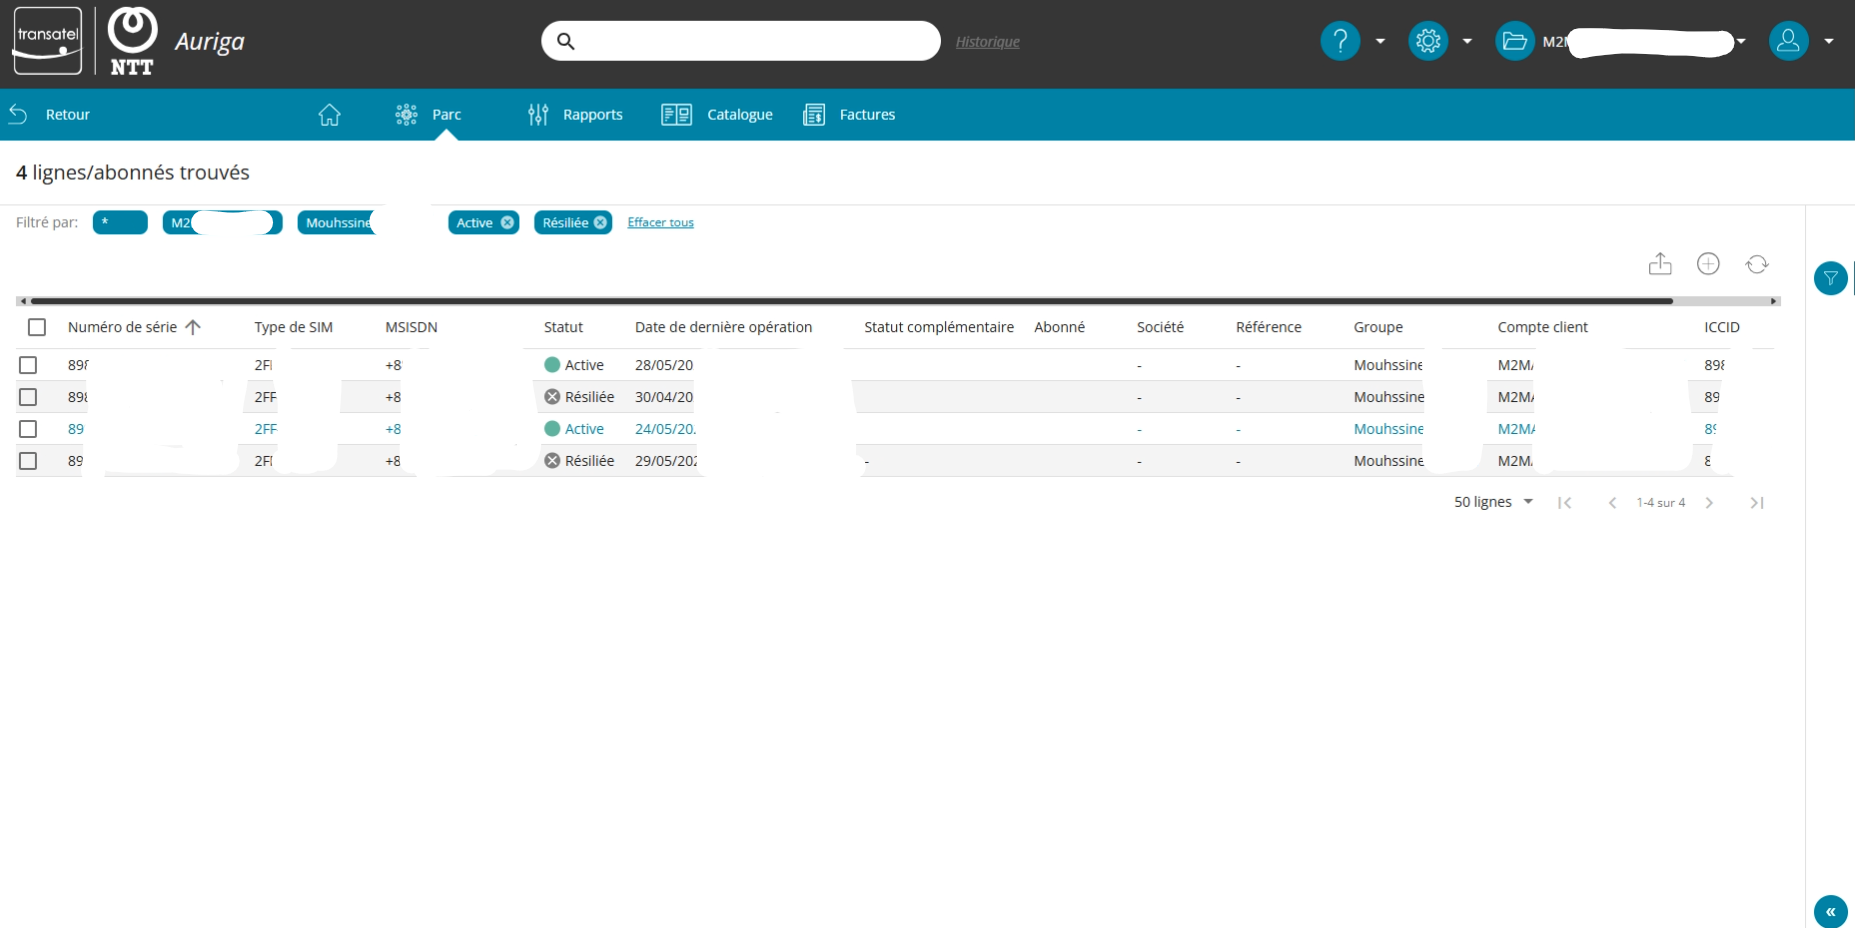Viewport: 1855px width, 928px height.
Task: Click the Compte client column header
Action: tap(1542, 327)
